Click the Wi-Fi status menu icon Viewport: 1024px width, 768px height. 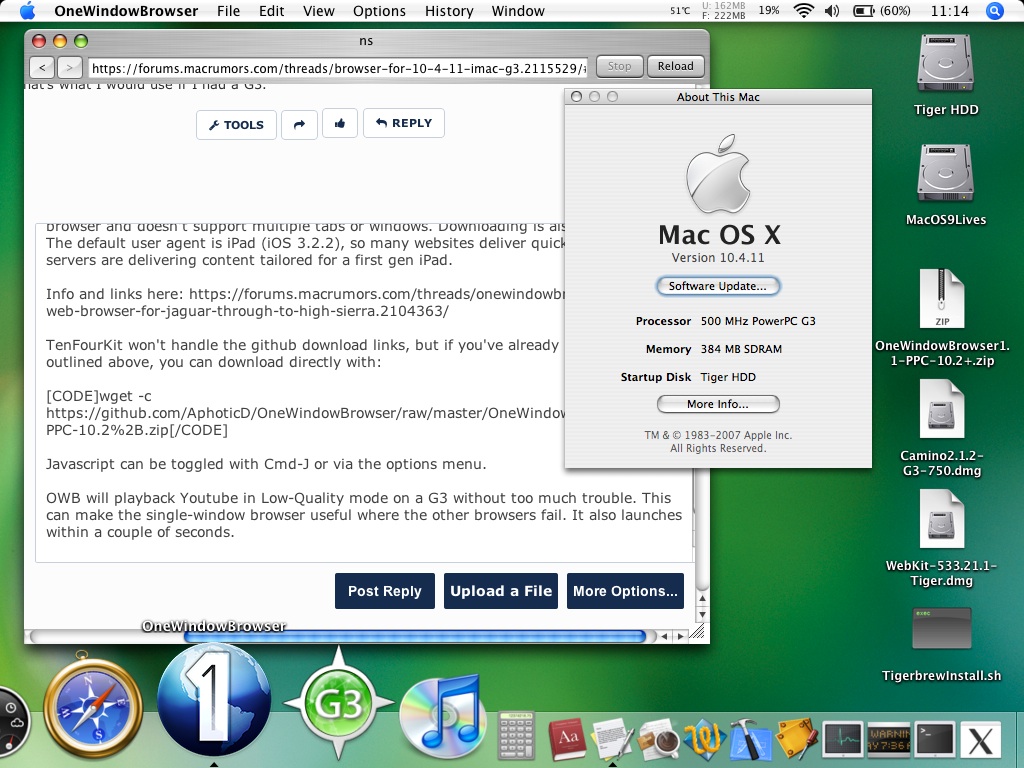click(803, 11)
